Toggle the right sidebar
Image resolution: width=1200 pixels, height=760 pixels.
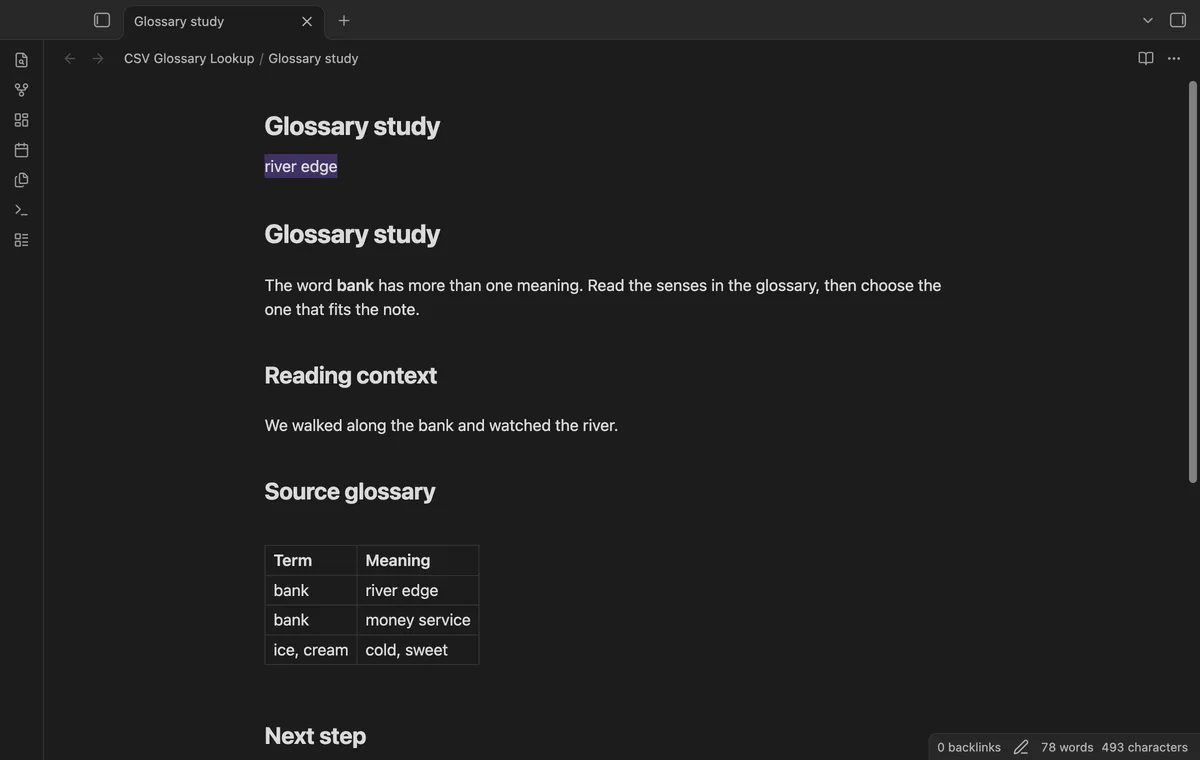point(1178,20)
